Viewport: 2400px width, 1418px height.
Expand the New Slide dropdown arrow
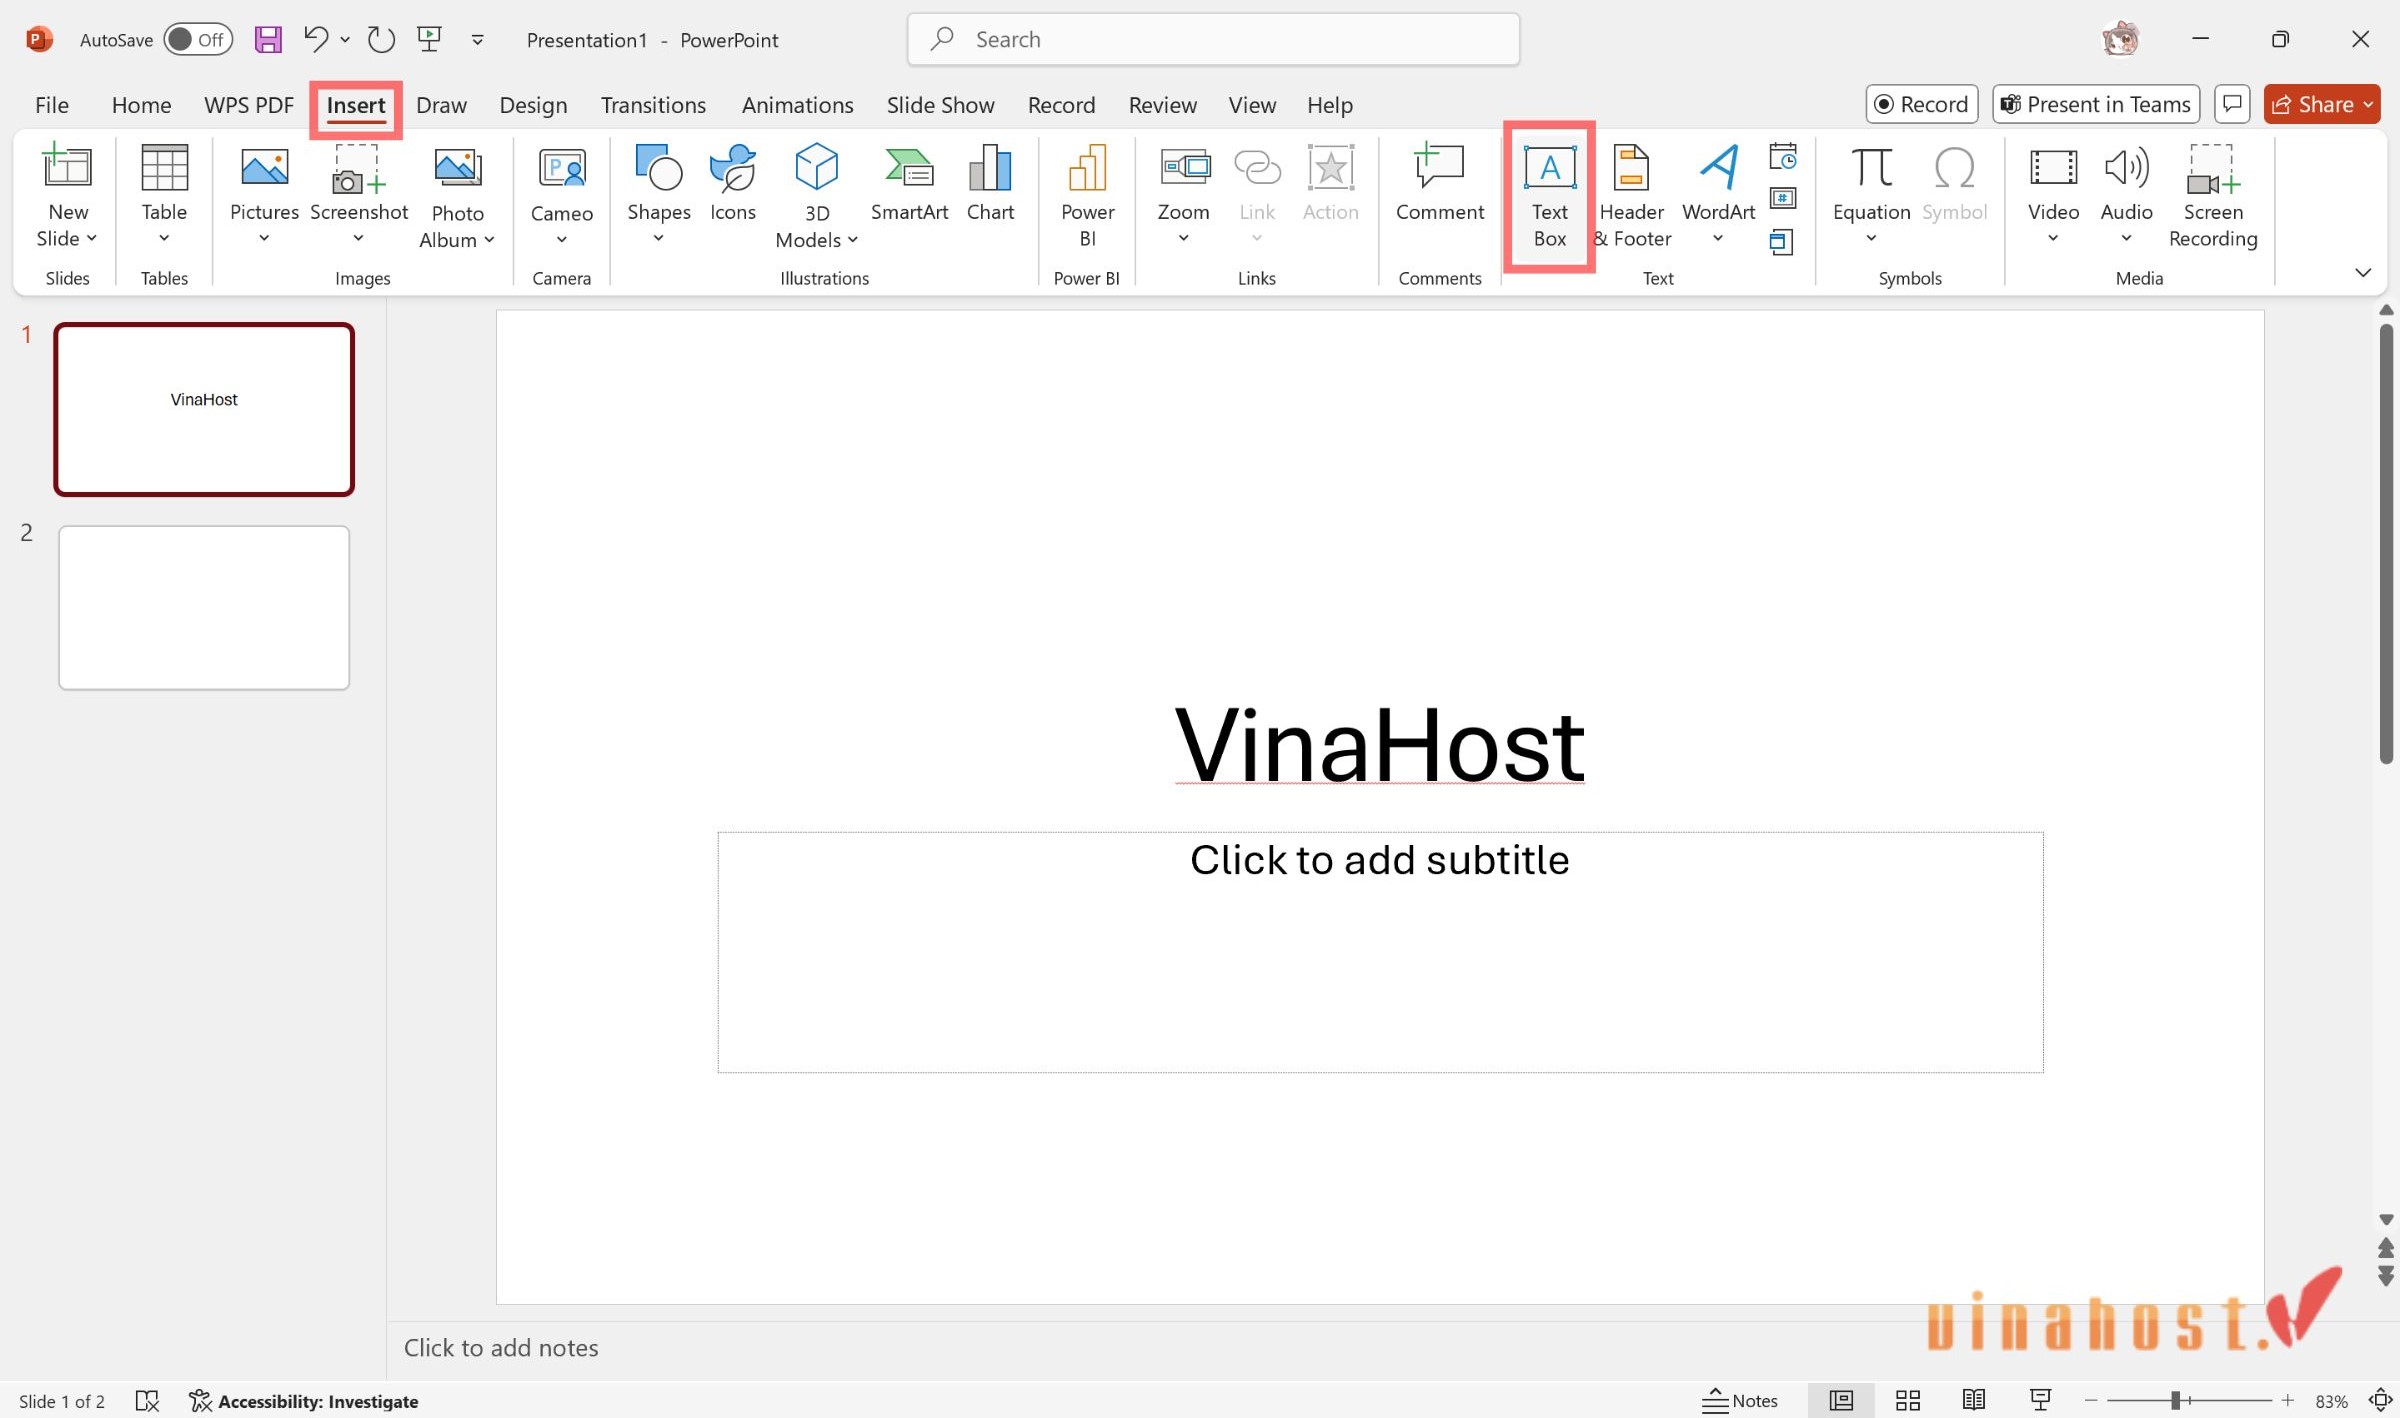(x=91, y=238)
